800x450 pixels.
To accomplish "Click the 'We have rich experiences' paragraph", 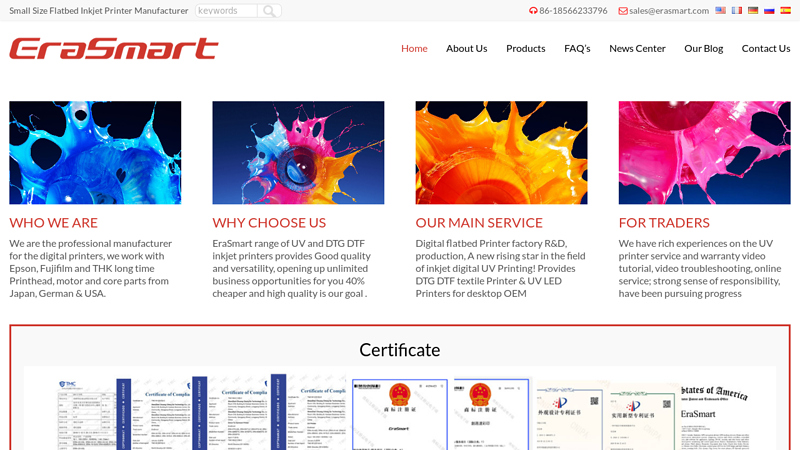I will pos(699,268).
